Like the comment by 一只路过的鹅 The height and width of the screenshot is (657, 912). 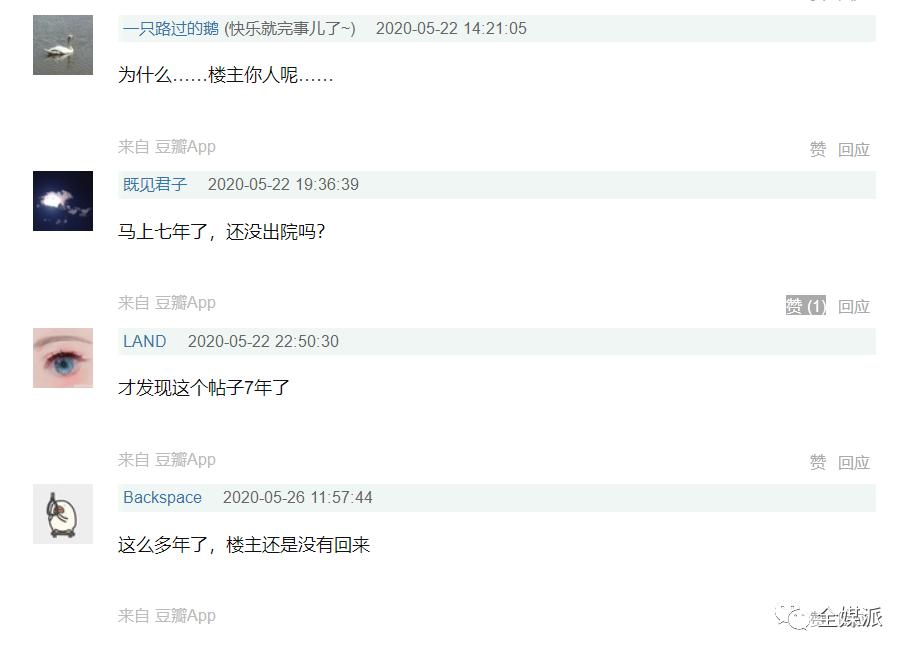(x=818, y=149)
